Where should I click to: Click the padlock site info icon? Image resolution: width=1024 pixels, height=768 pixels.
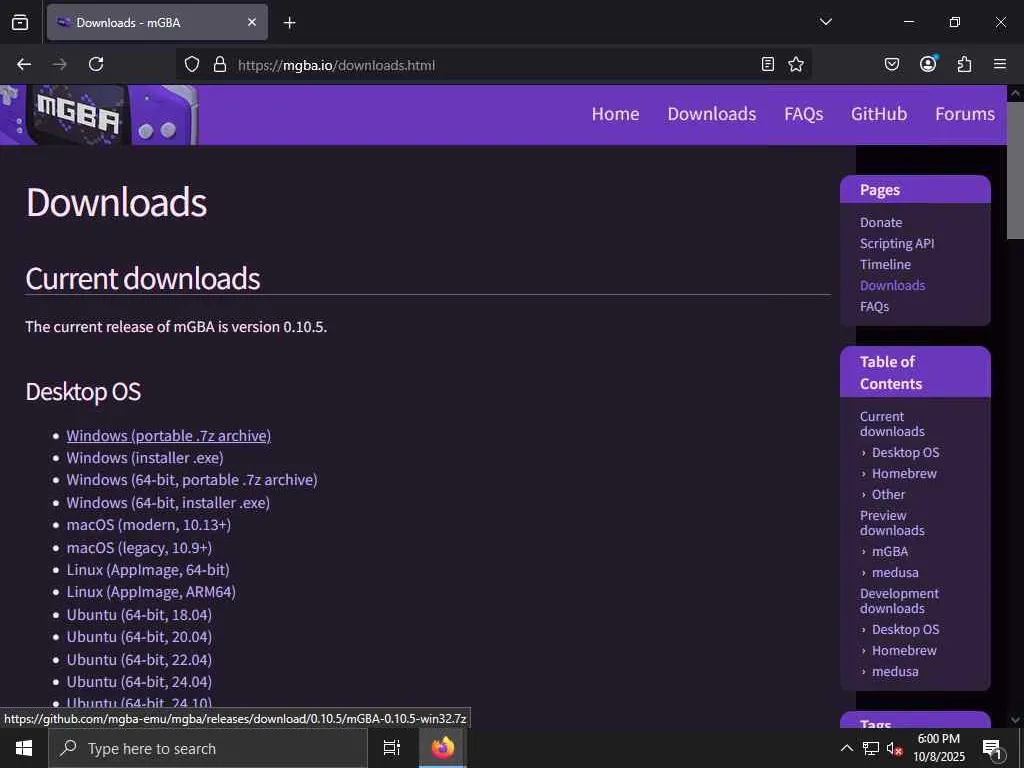[220, 64]
